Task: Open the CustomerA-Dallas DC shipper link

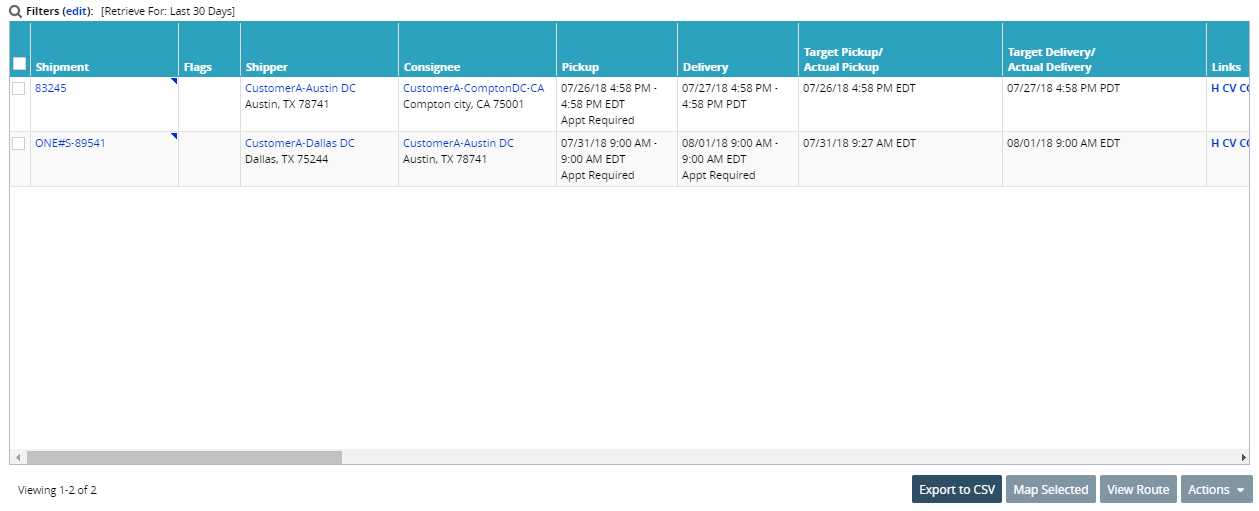Action: click(x=300, y=143)
